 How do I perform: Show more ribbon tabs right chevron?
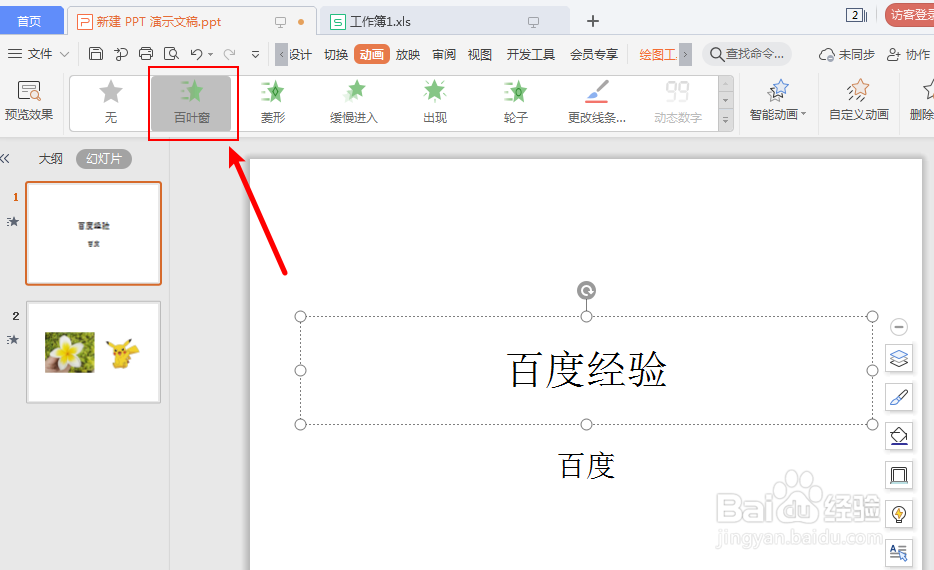686,55
